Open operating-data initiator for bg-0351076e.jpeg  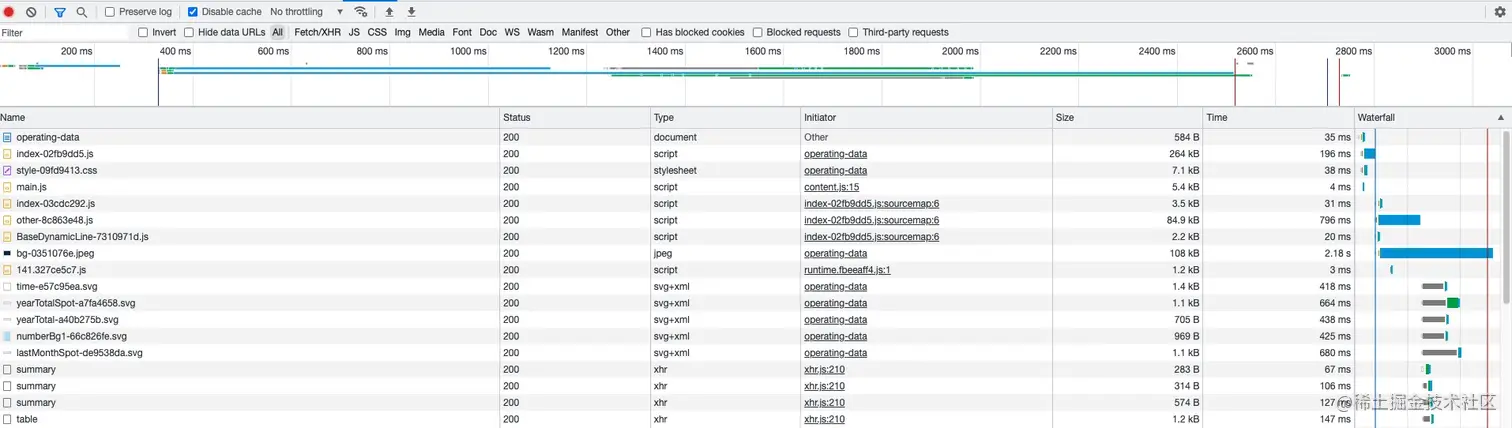[835, 253]
